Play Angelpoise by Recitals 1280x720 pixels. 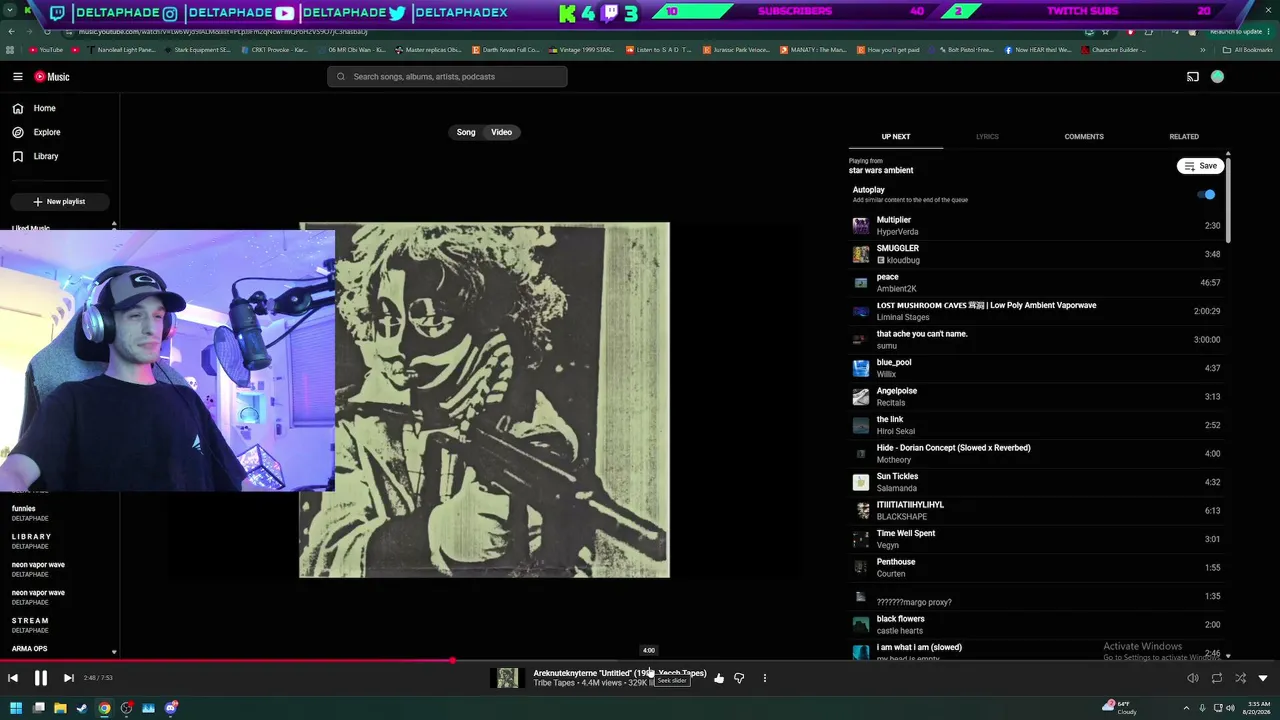pyautogui.click(x=1036, y=397)
